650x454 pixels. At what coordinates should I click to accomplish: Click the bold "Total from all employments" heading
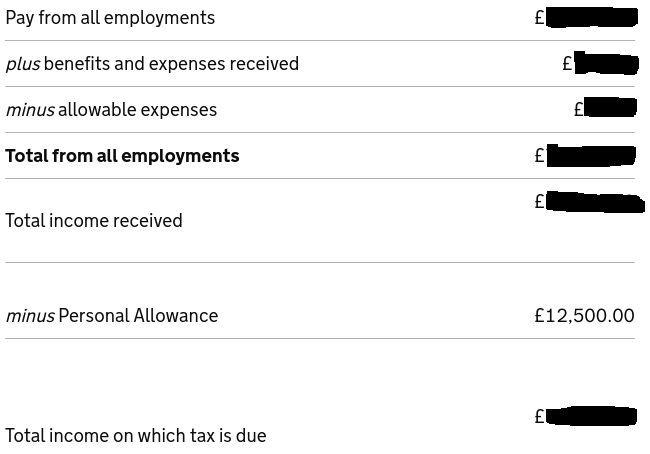(122, 156)
